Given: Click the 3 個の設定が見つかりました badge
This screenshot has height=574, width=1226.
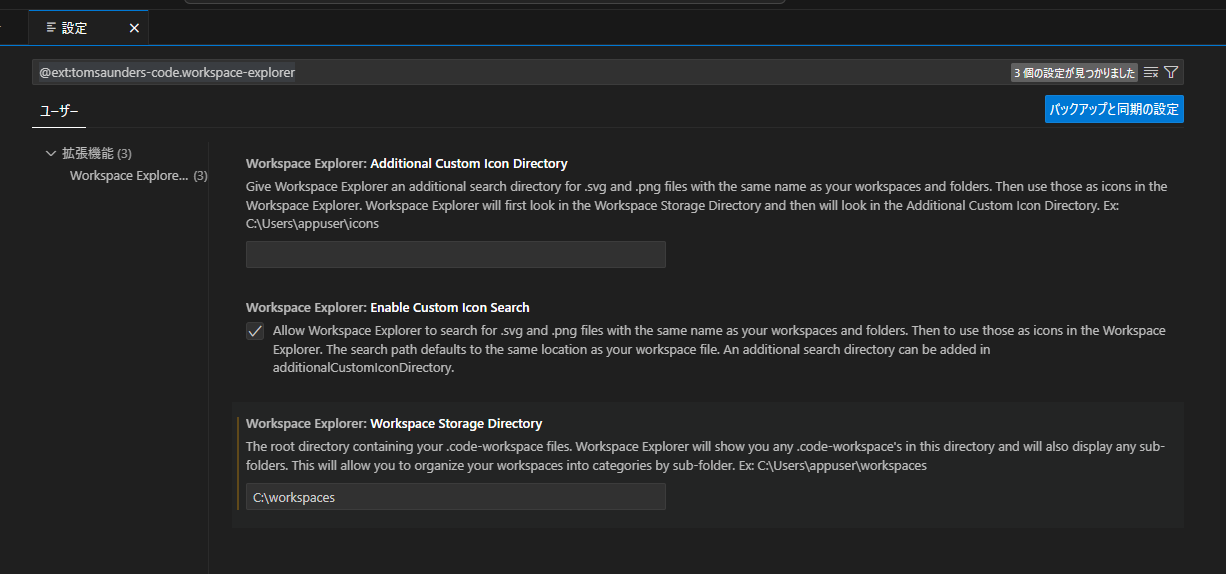Looking at the screenshot, I should (1074, 73).
